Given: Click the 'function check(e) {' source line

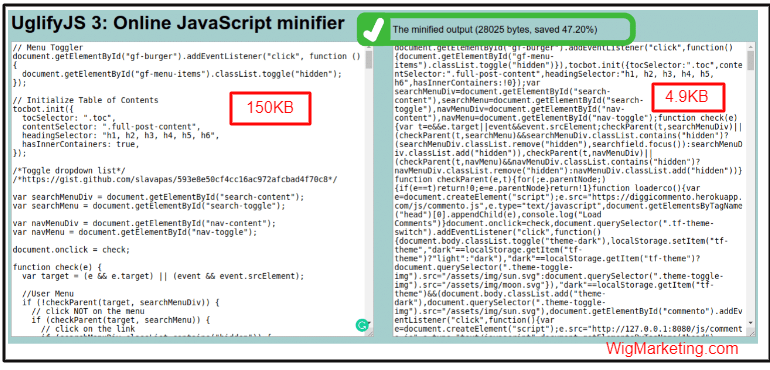Looking at the screenshot, I should pos(57,267).
